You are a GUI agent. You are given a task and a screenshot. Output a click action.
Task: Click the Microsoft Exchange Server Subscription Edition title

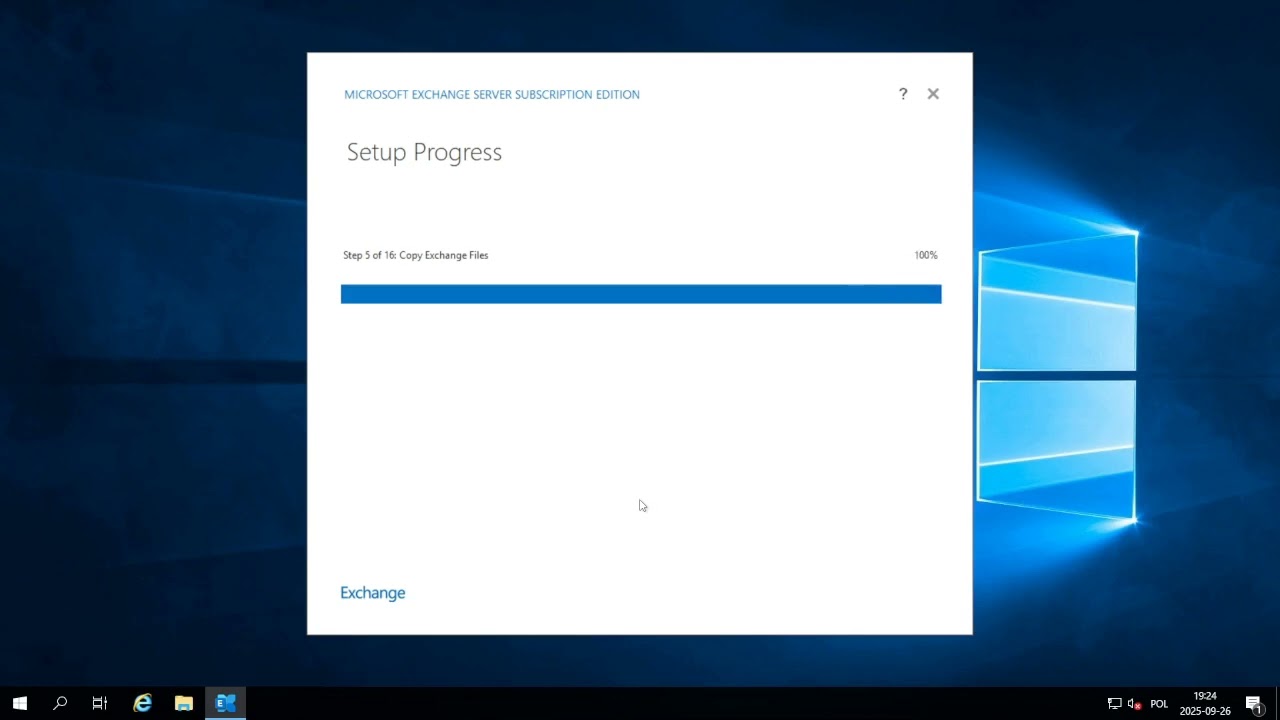pyautogui.click(x=492, y=95)
